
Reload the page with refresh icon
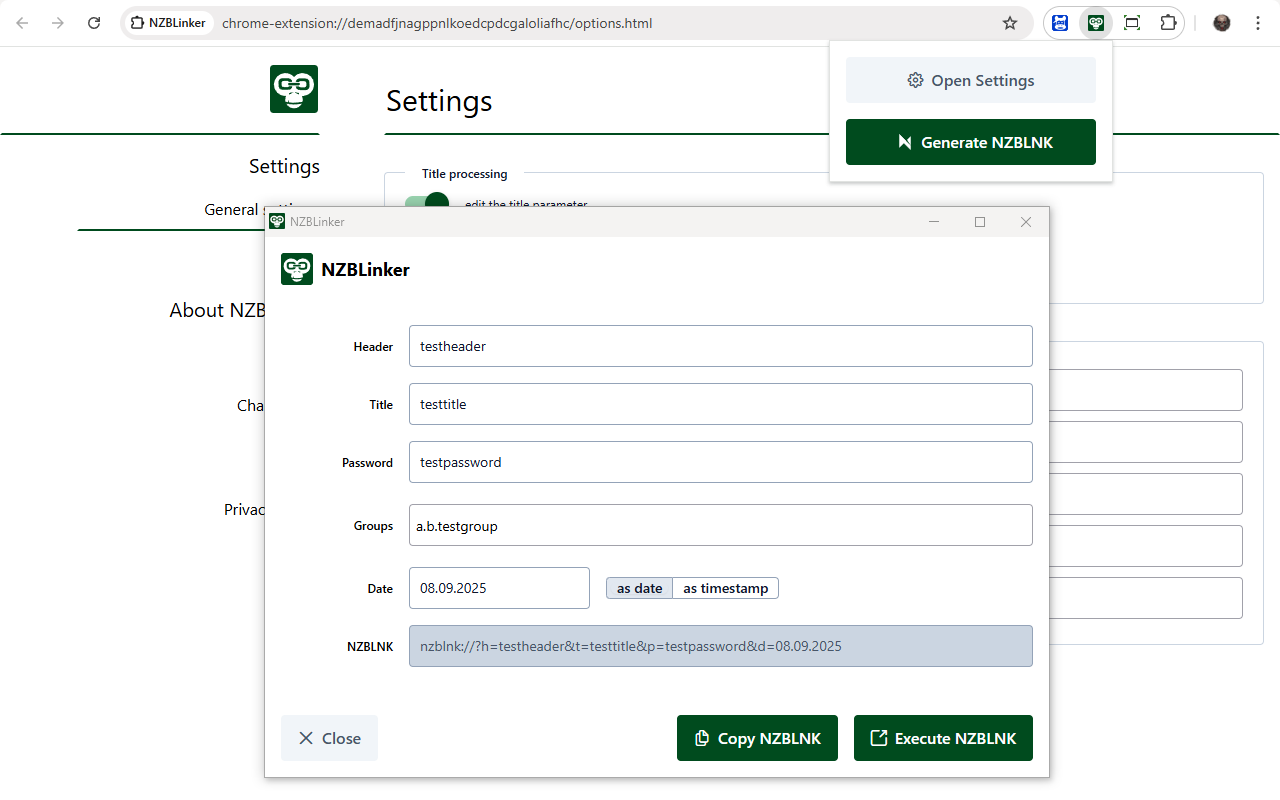[x=94, y=23]
